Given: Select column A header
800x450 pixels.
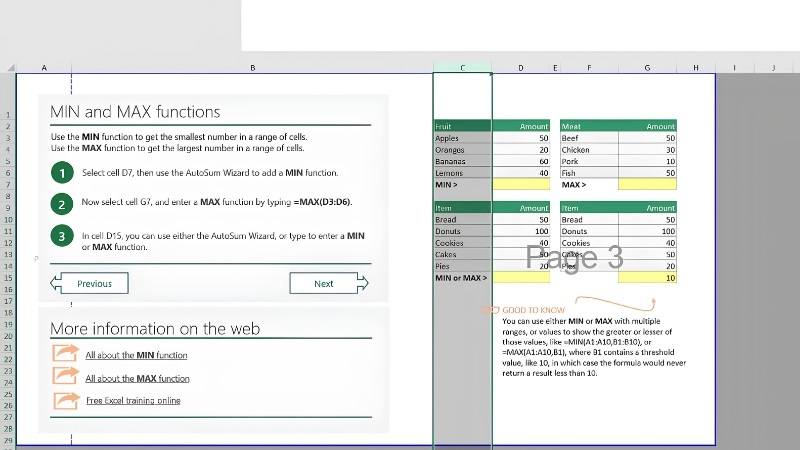Looking at the screenshot, I should coord(44,67).
